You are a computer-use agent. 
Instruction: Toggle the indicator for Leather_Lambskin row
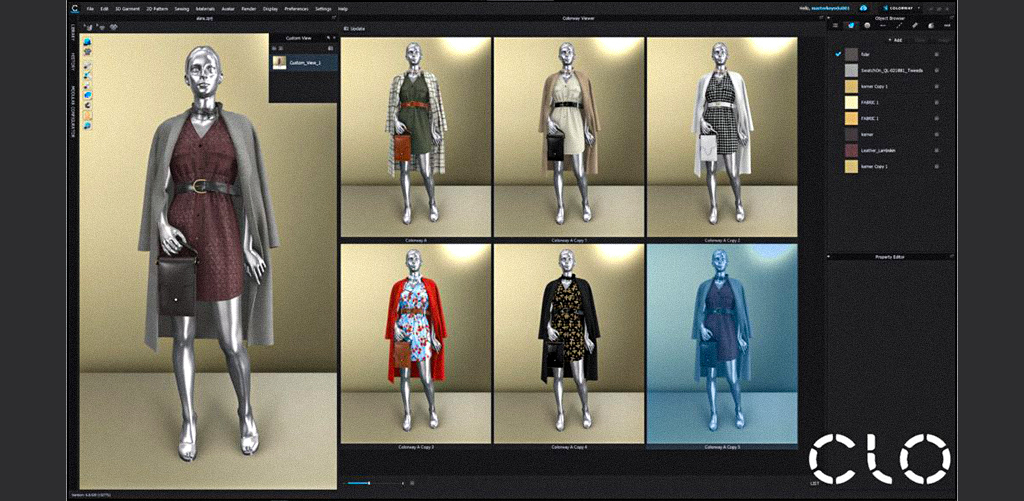(x=936, y=150)
